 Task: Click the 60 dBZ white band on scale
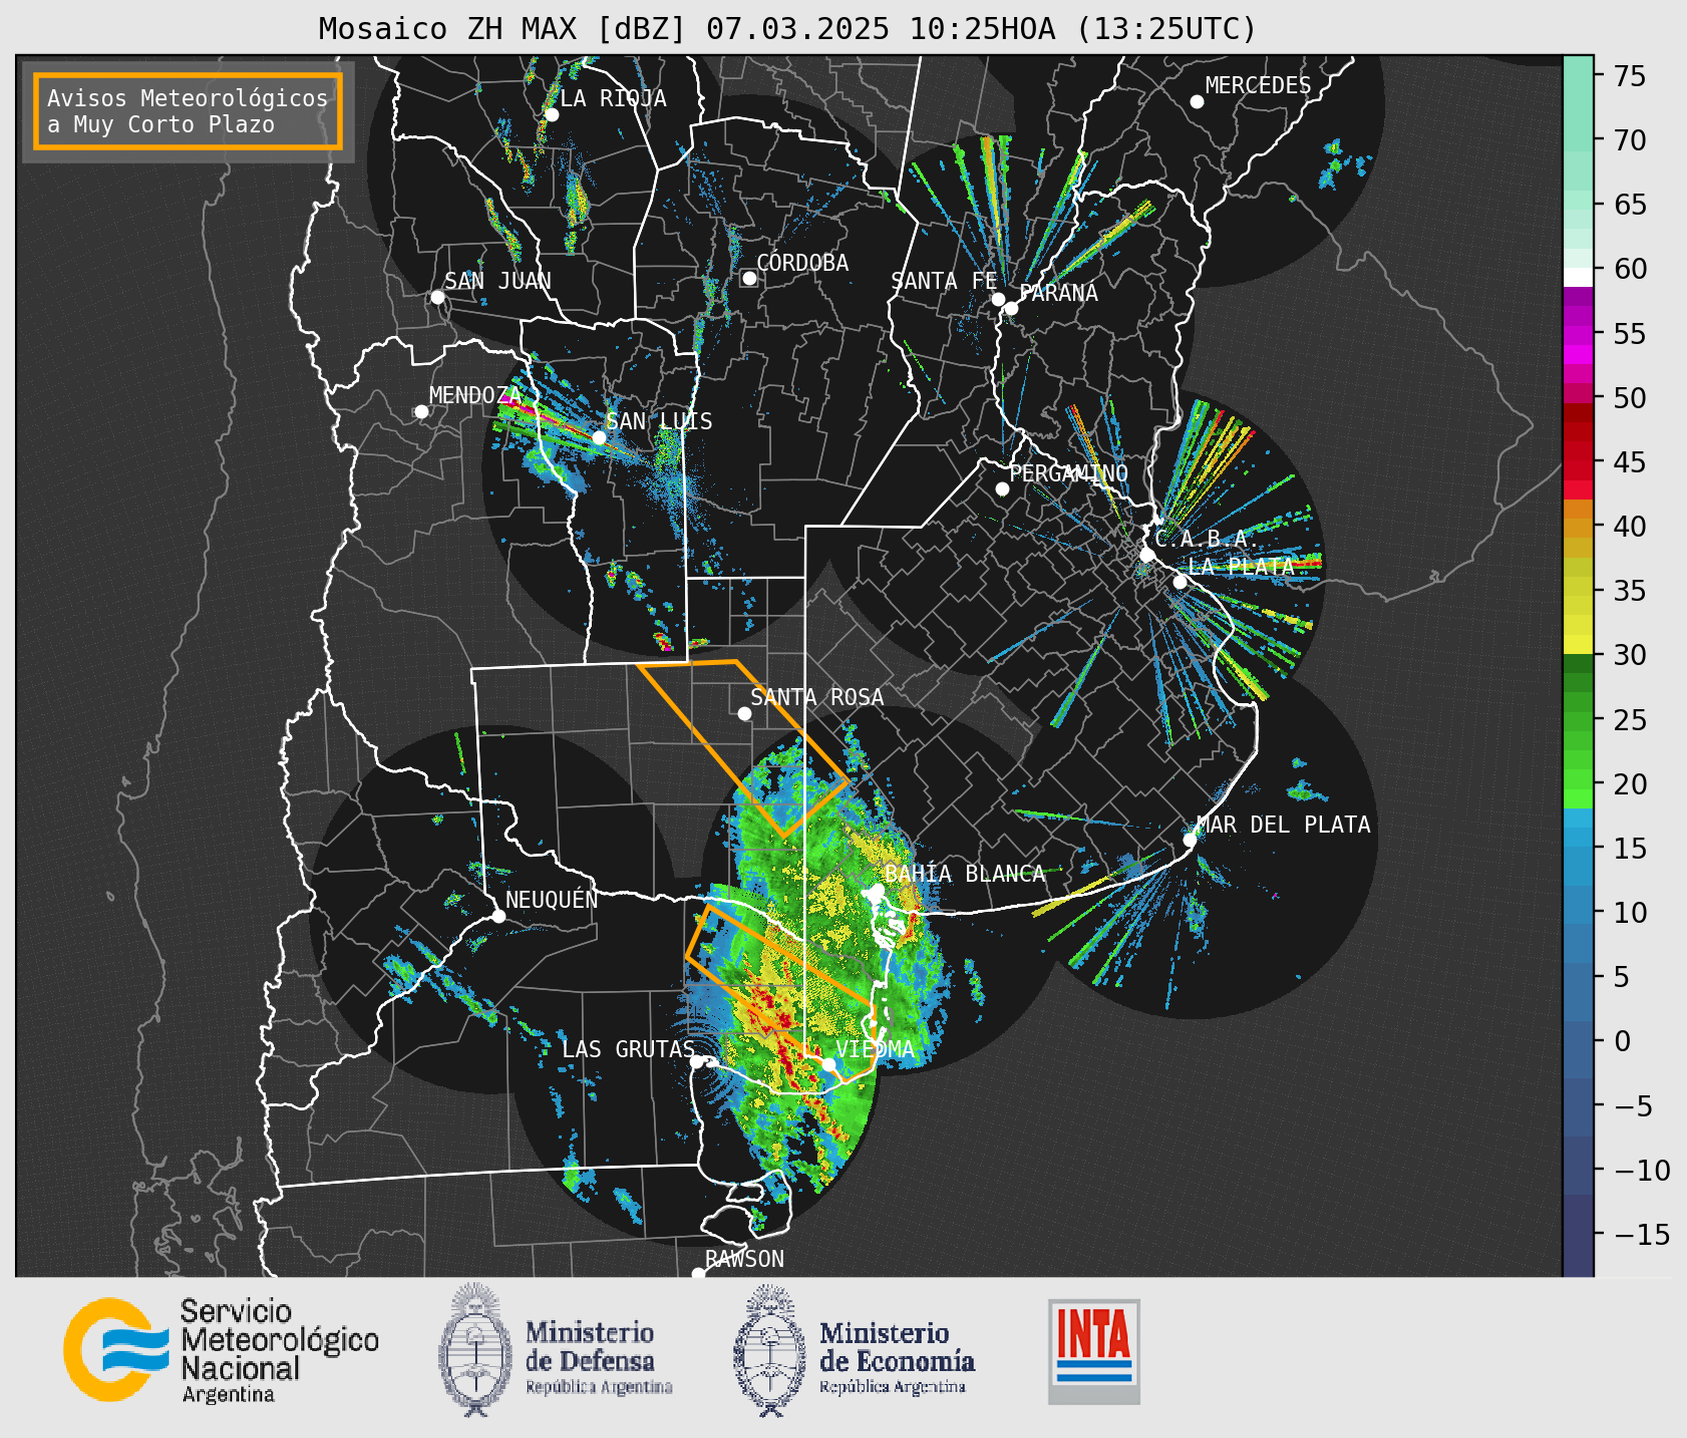[x=1578, y=277]
